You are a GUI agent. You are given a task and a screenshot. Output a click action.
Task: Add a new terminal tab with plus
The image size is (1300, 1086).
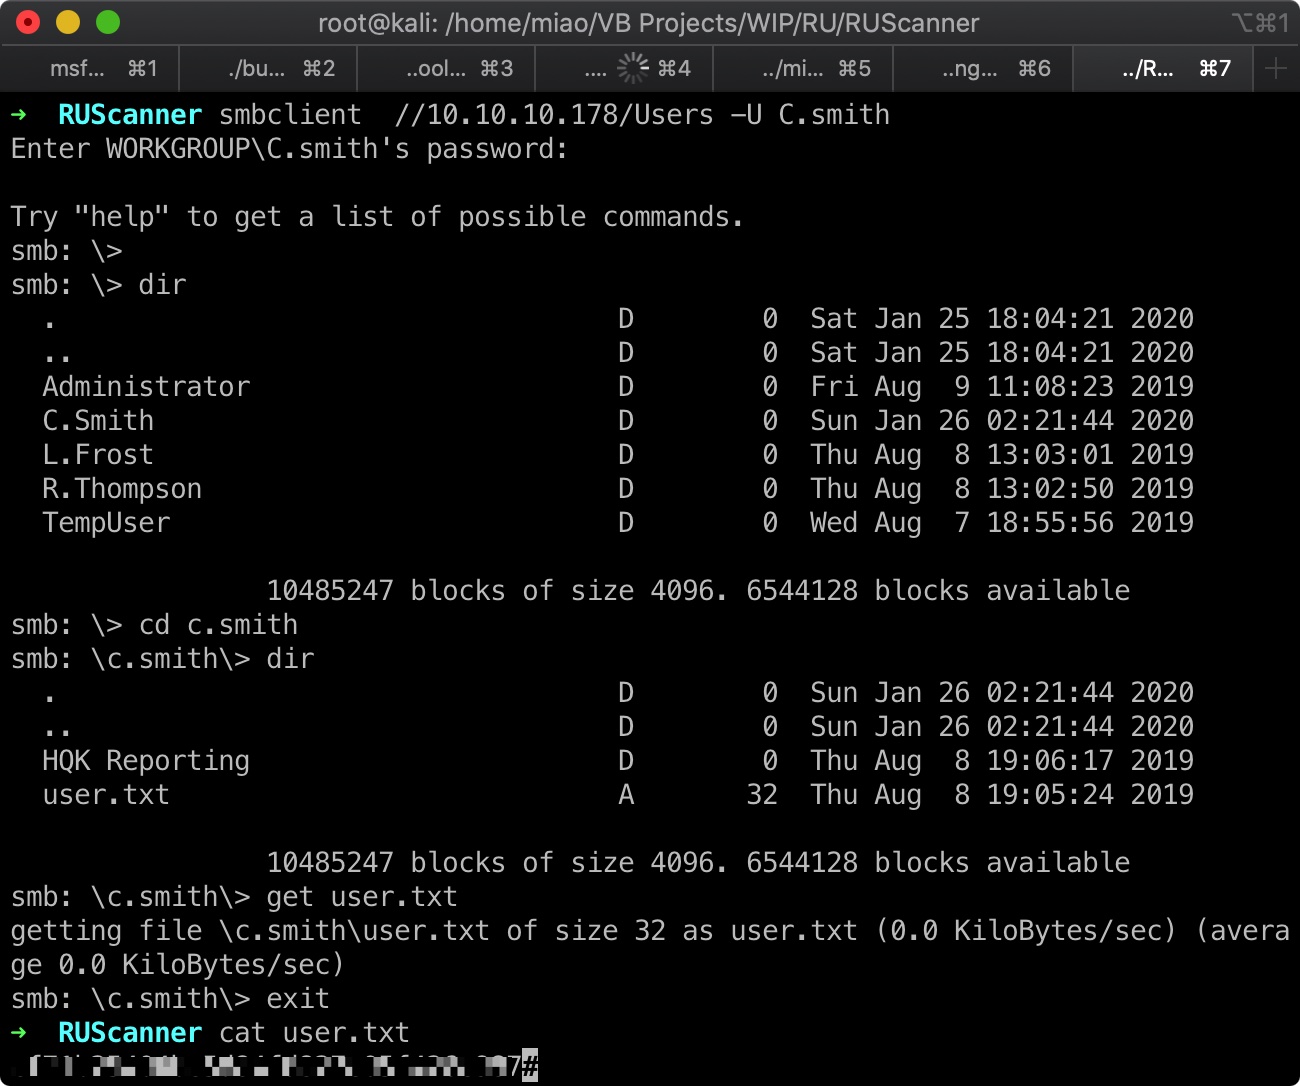pyautogui.click(x=1276, y=68)
